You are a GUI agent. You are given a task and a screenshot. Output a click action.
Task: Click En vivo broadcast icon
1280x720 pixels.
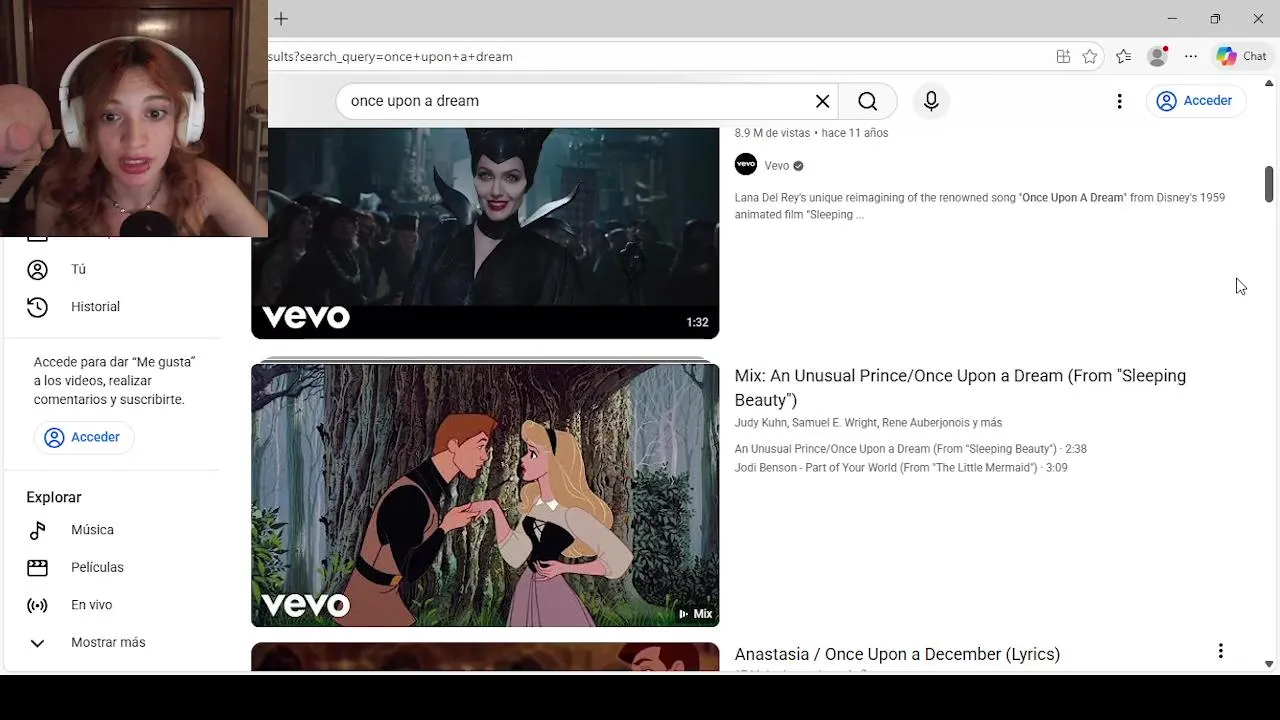[37, 605]
